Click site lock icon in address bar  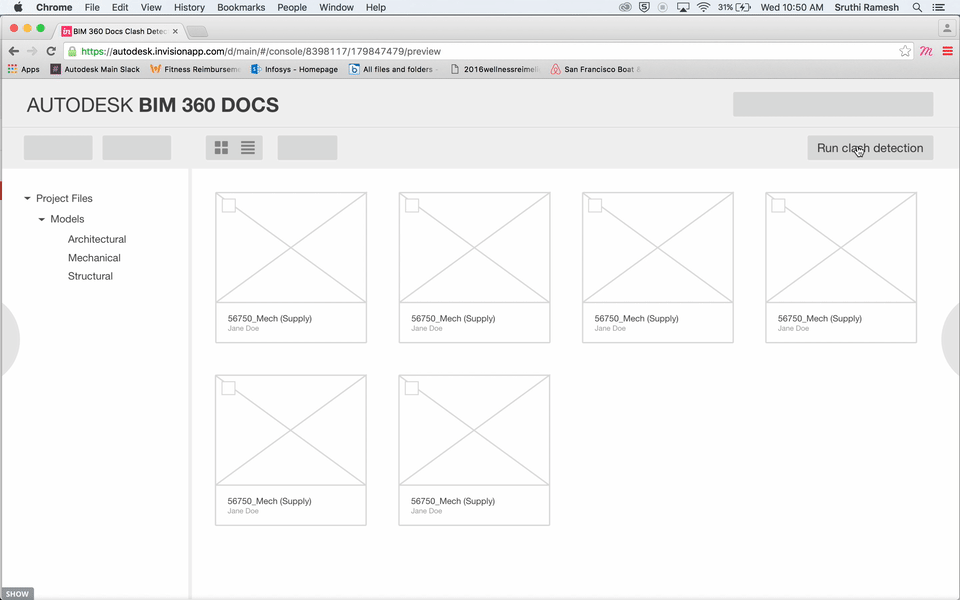point(72,51)
